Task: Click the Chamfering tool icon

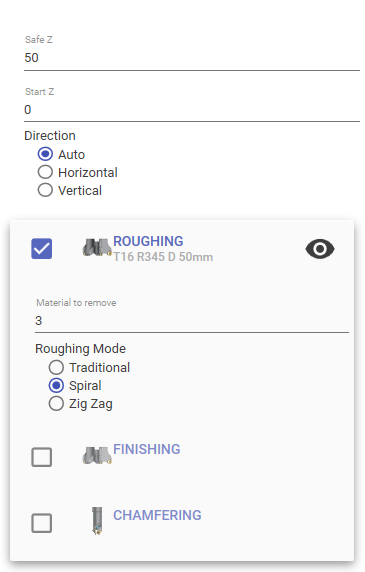Action: click(97, 521)
